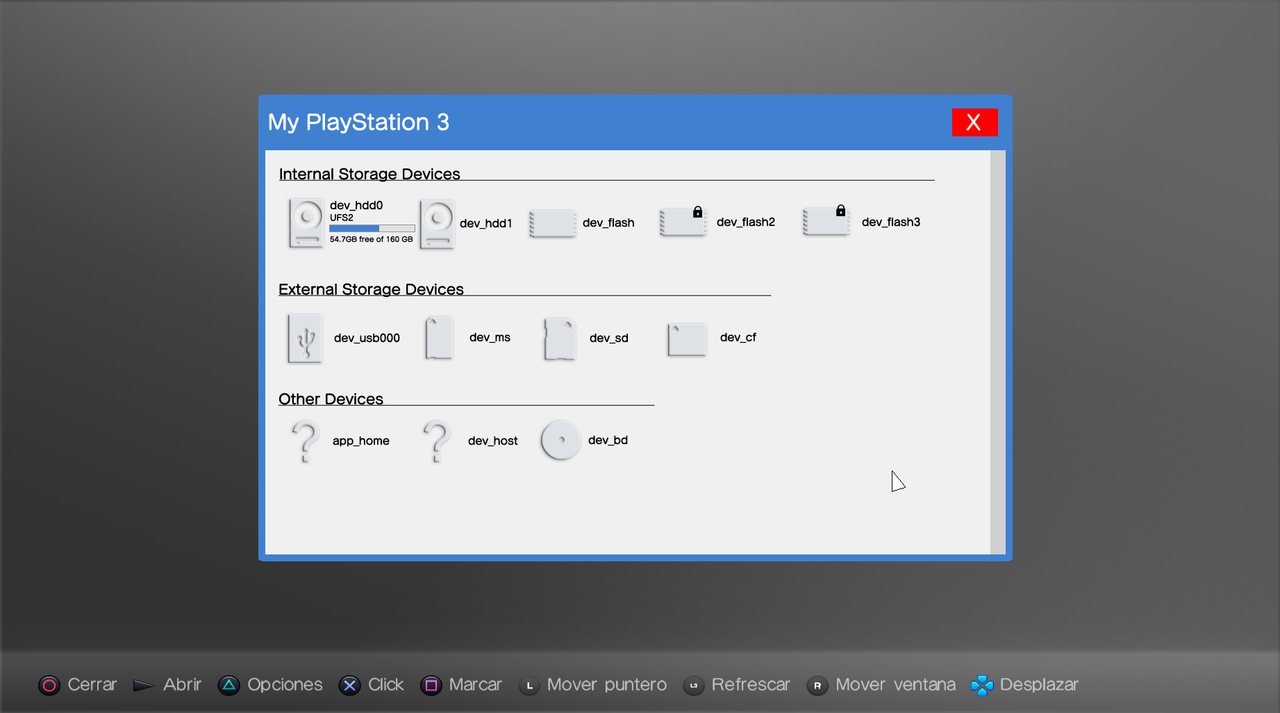The height and width of the screenshot is (713, 1280).
Task: Open the dev_hdd0 hard drive icon
Action: (x=307, y=223)
